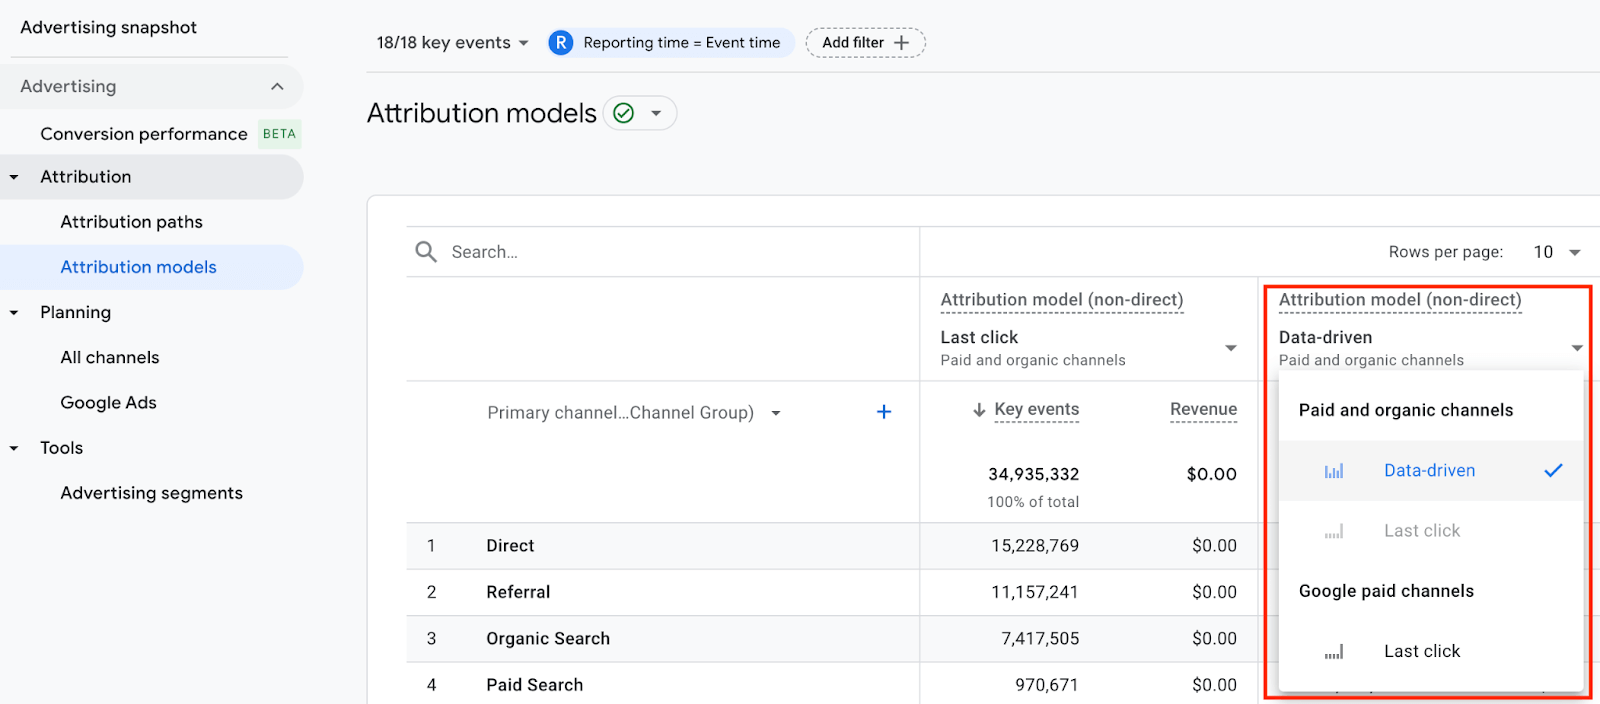Open Advertising snapshot
The width and height of the screenshot is (1600, 704).
pos(108,27)
